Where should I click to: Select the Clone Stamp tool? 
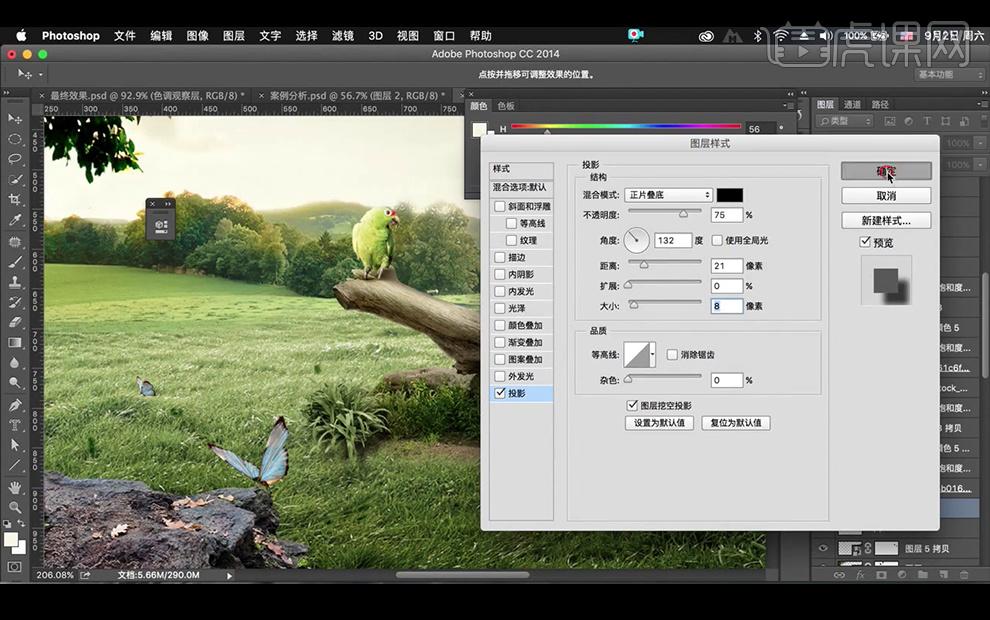(x=15, y=282)
